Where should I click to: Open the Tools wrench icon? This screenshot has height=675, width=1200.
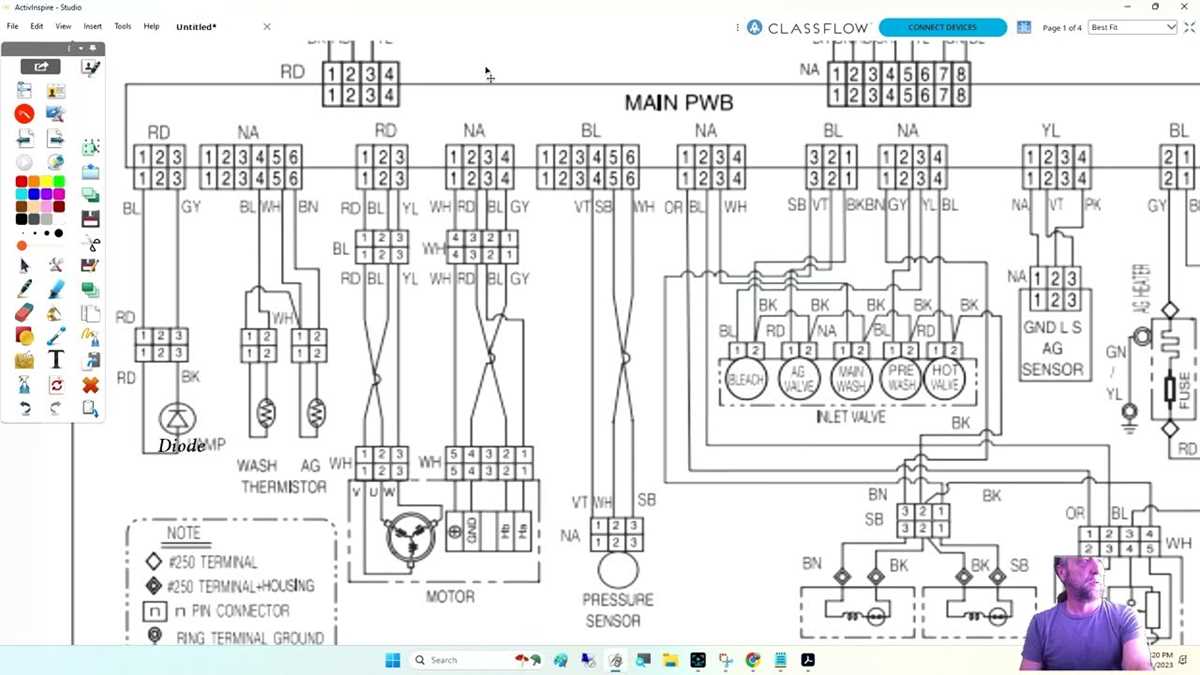(56, 265)
